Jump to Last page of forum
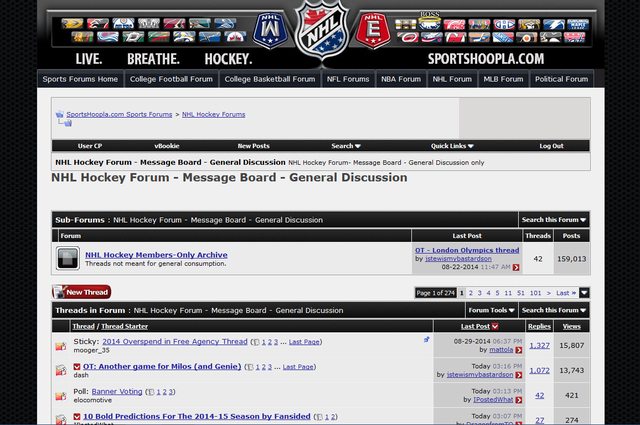The width and height of the screenshot is (640, 425). 566,293
